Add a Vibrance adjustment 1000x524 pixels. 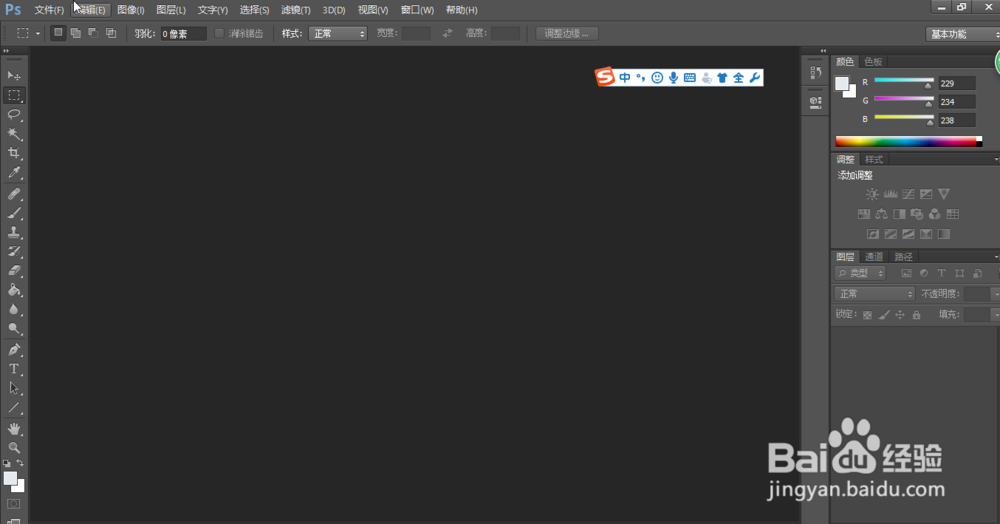(944, 194)
